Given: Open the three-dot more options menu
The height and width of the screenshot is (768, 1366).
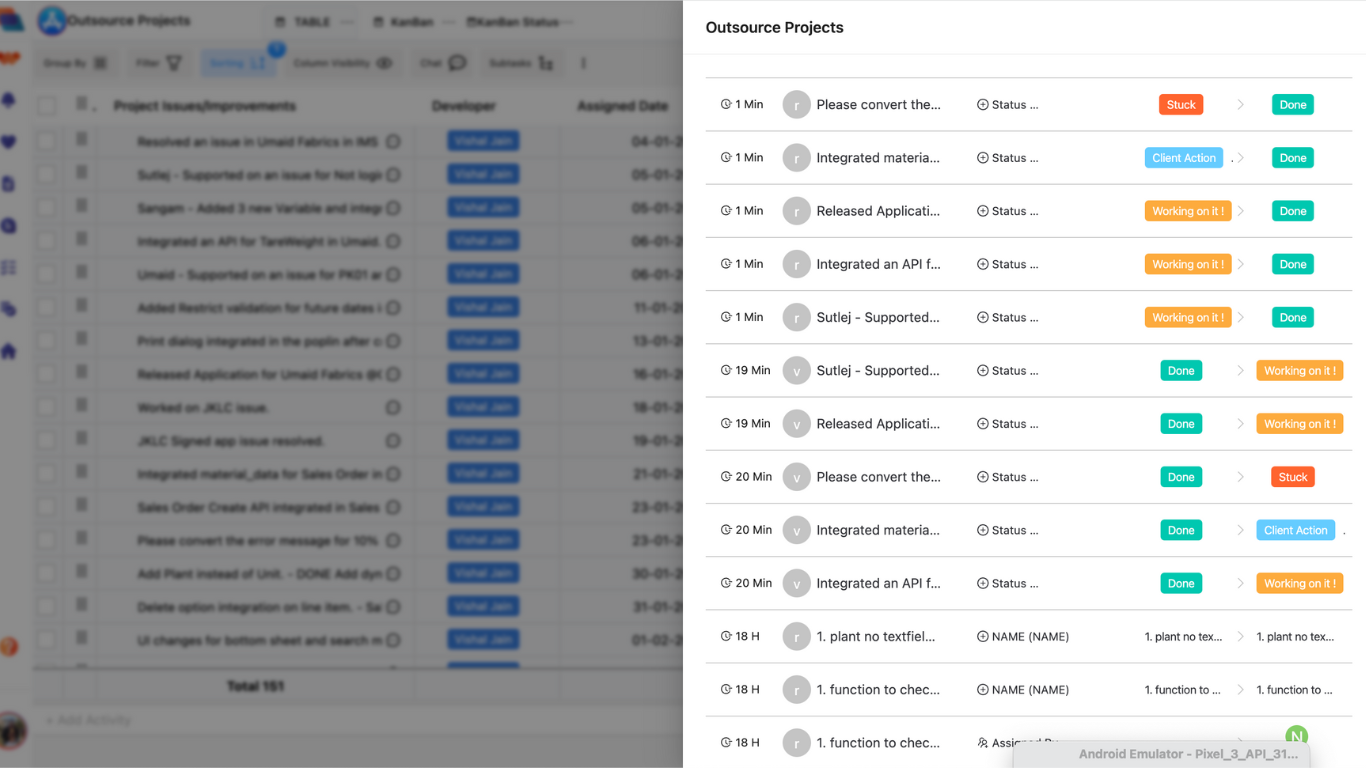Looking at the screenshot, I should 583,63.
